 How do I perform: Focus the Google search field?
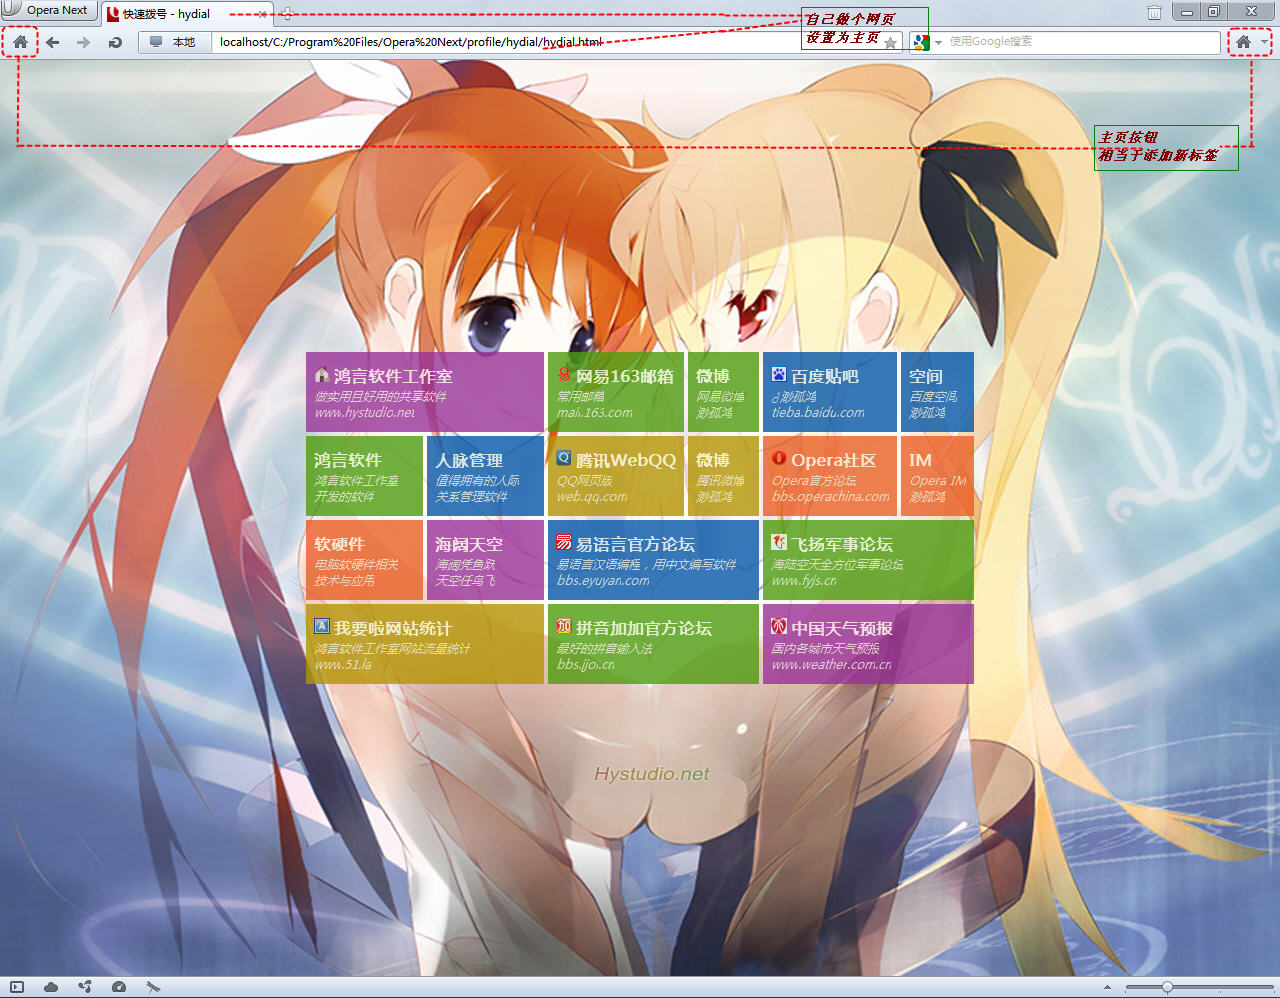click(1082, 42)
